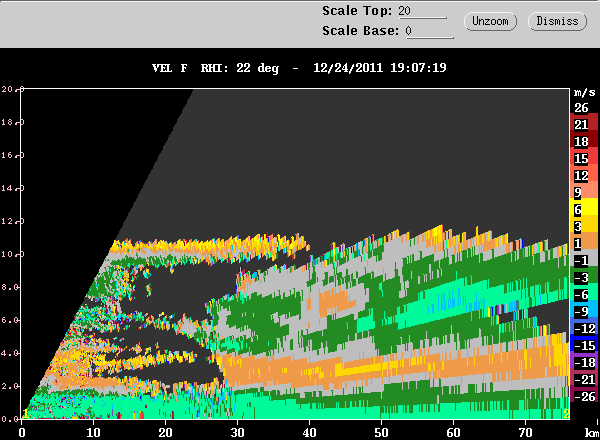Click the 50 km range axis tick

pos(382,432)
